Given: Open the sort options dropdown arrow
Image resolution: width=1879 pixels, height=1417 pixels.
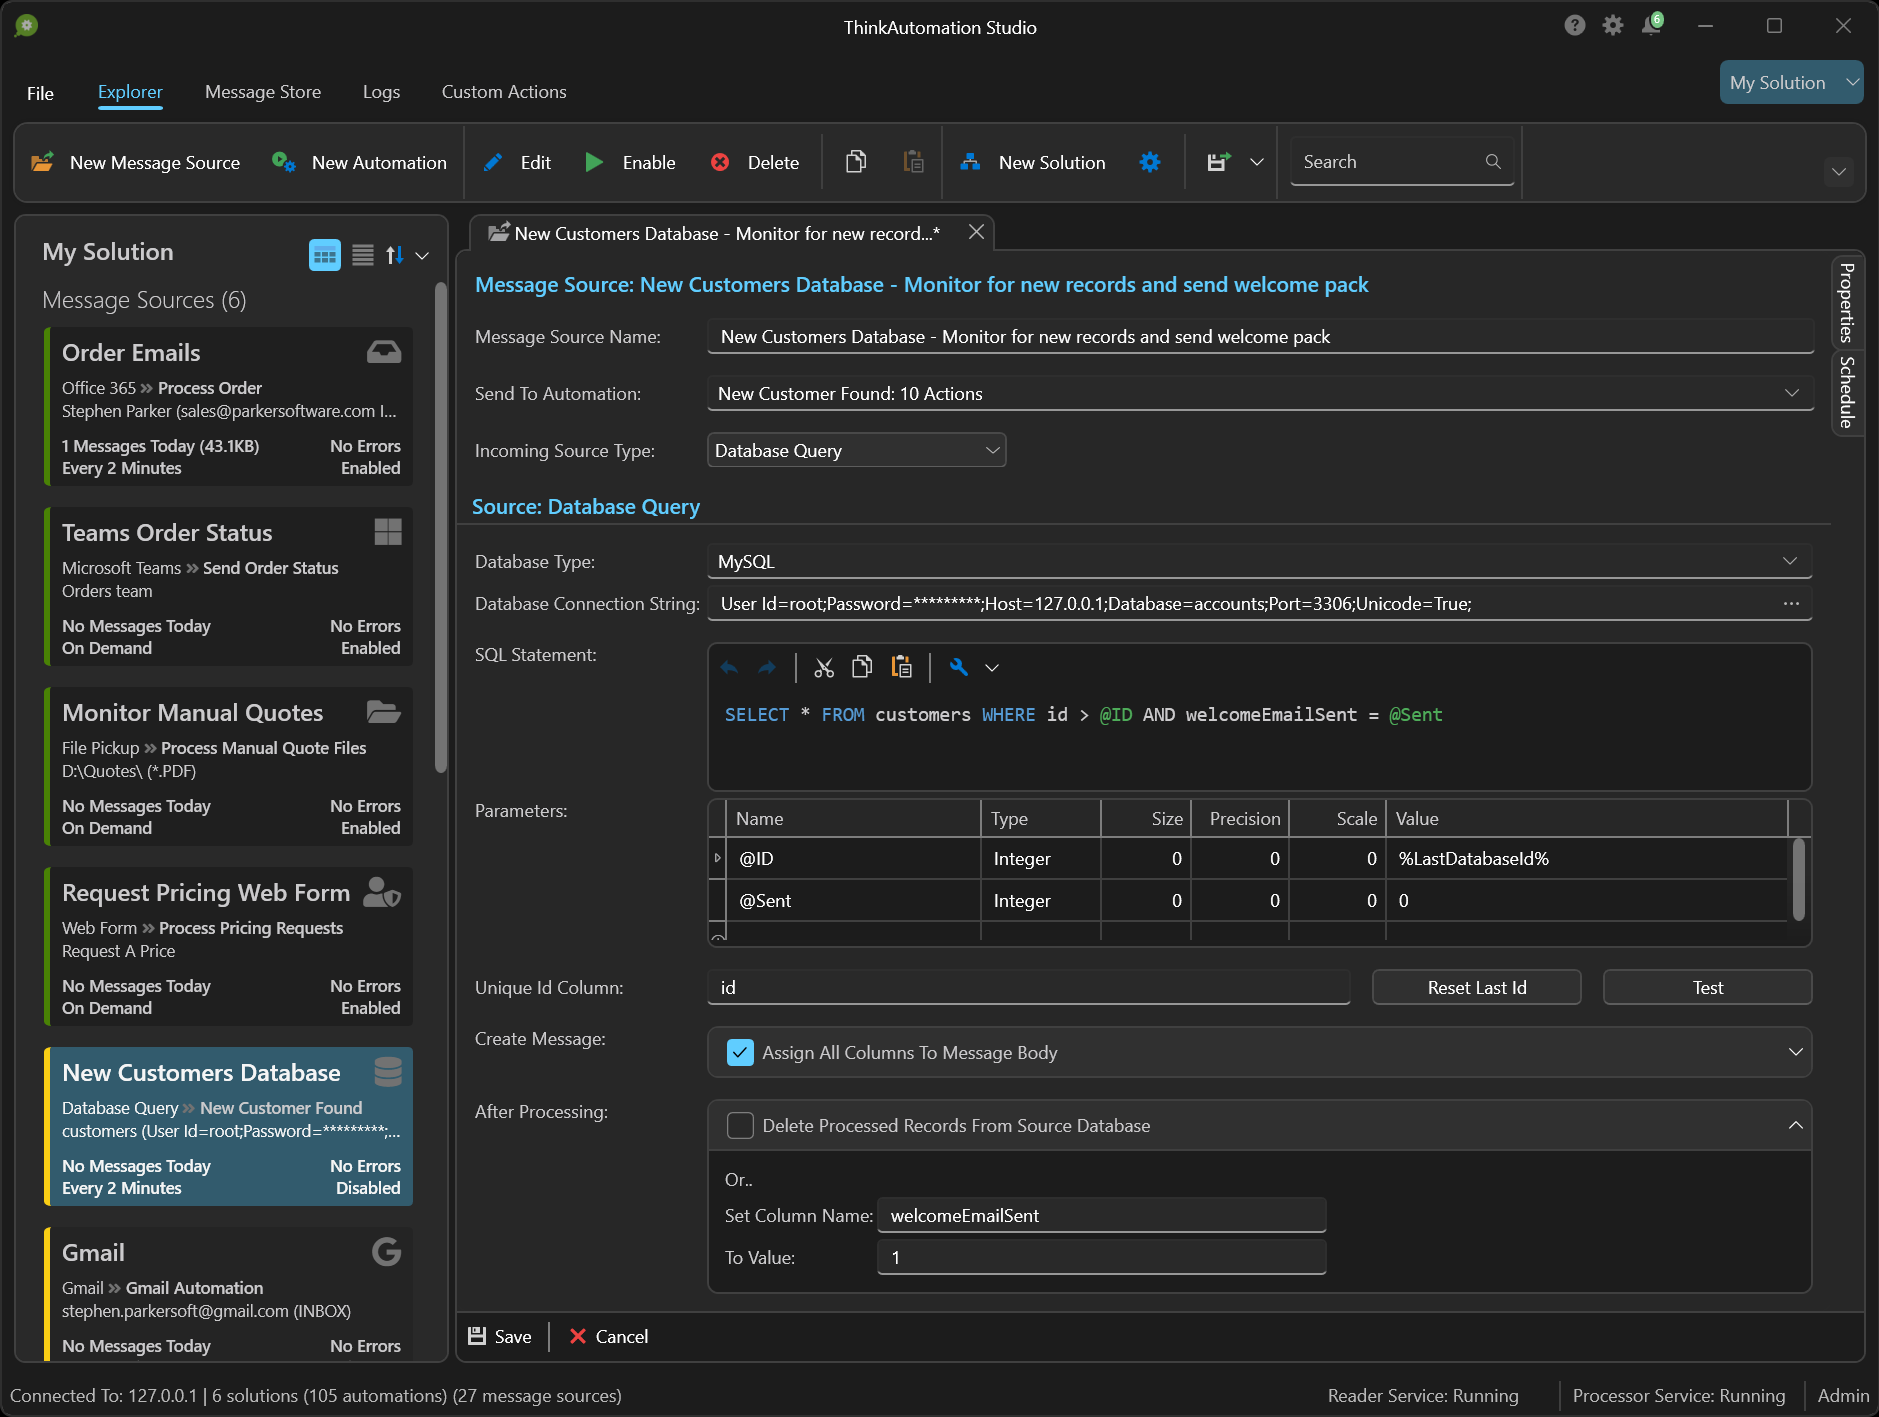Looking at the screenshot, I should point(422,256).
